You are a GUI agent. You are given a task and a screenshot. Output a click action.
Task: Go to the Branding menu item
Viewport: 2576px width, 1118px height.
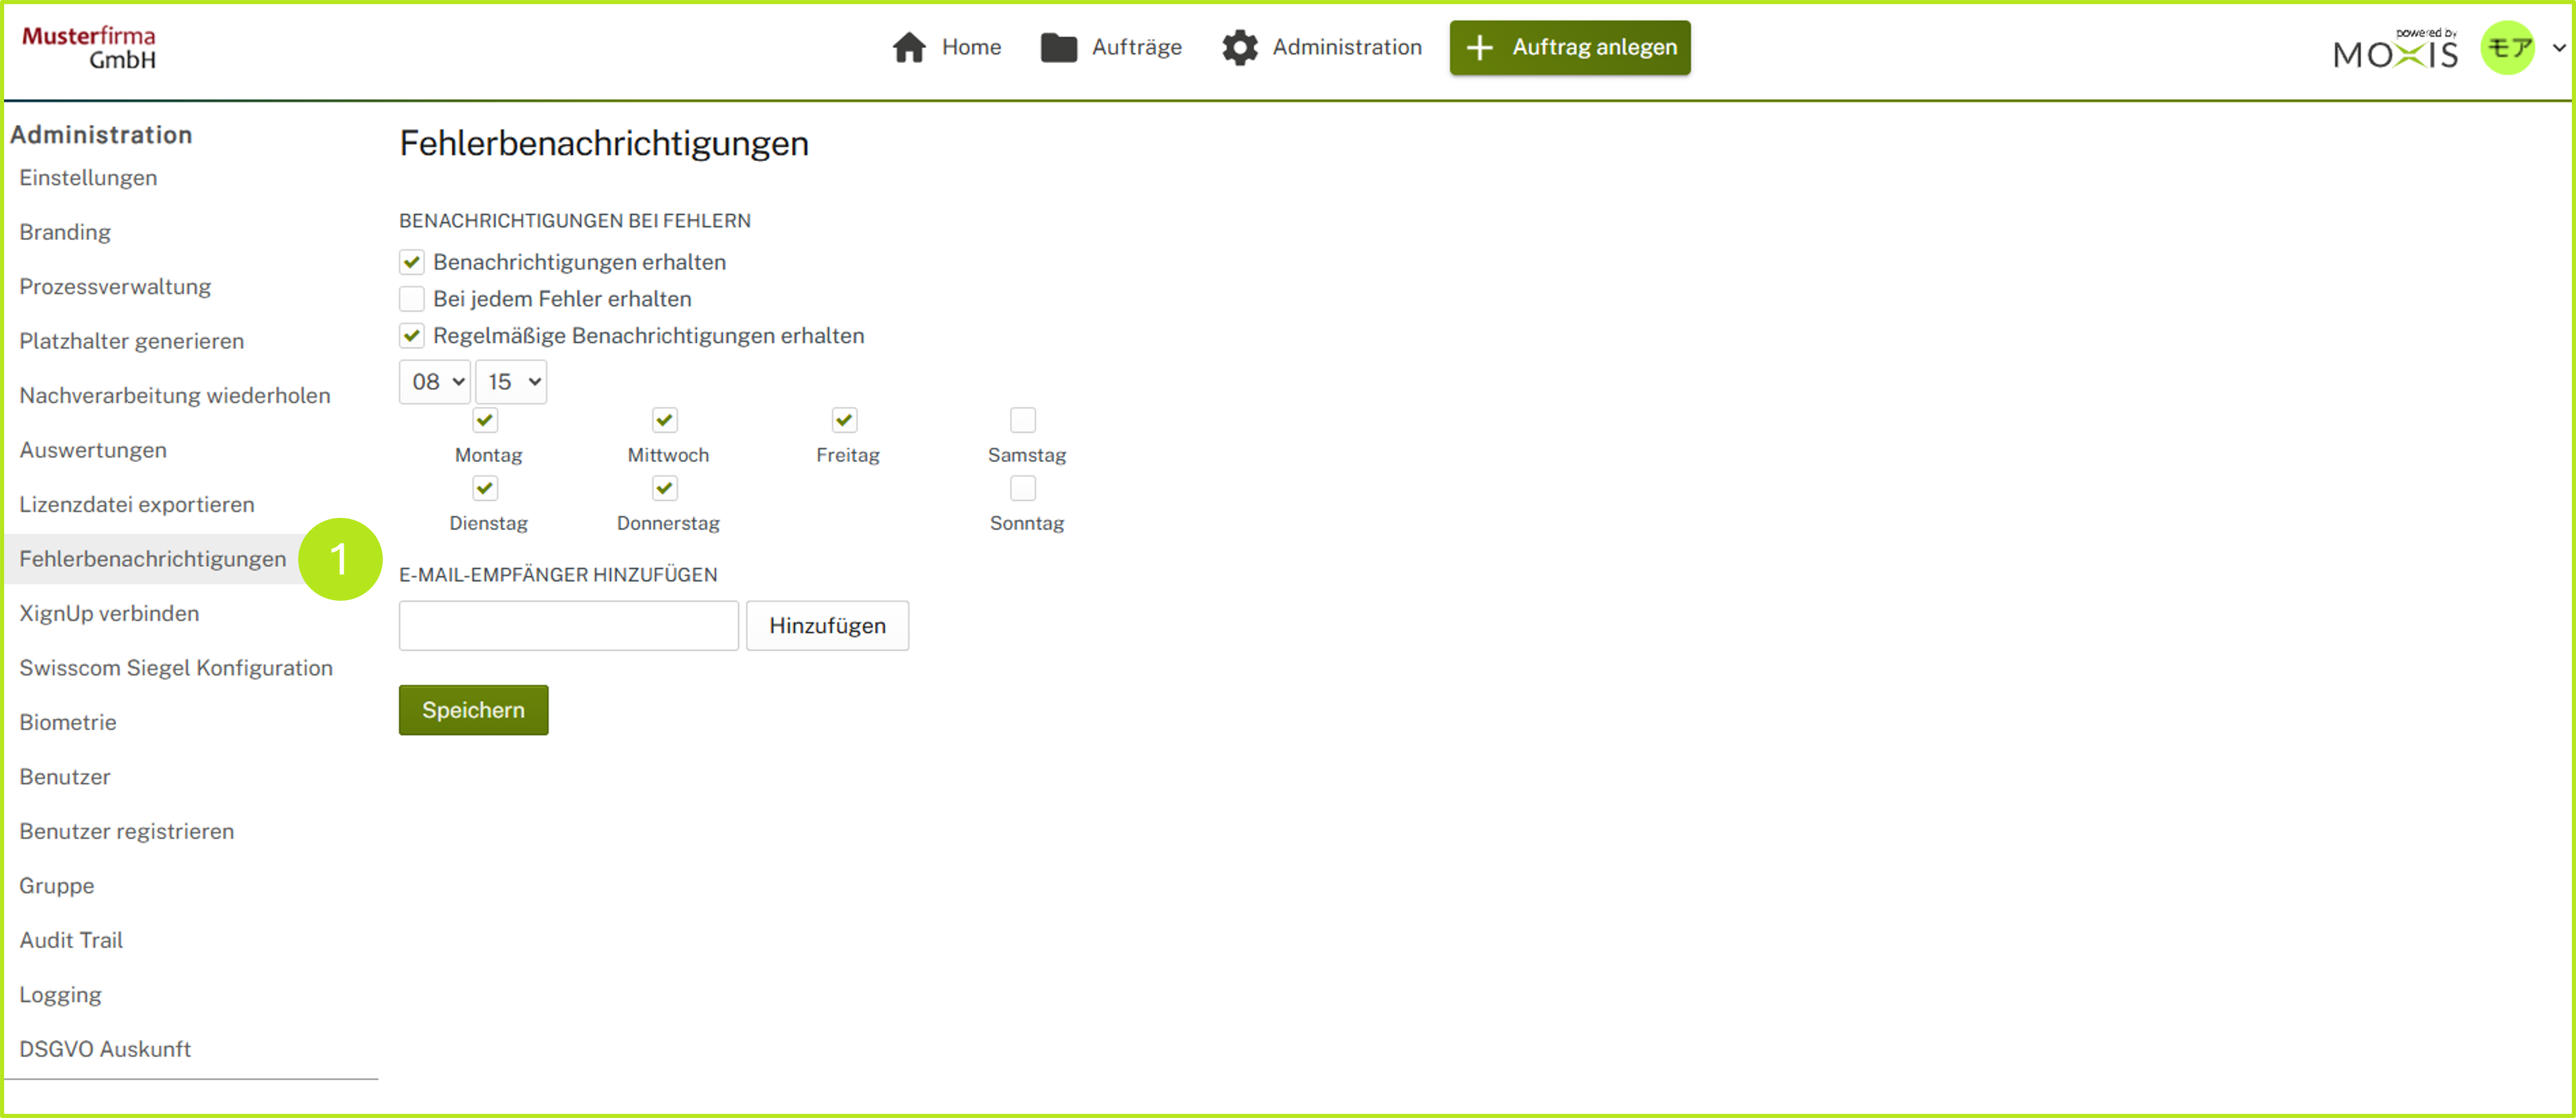pos(65,232)
